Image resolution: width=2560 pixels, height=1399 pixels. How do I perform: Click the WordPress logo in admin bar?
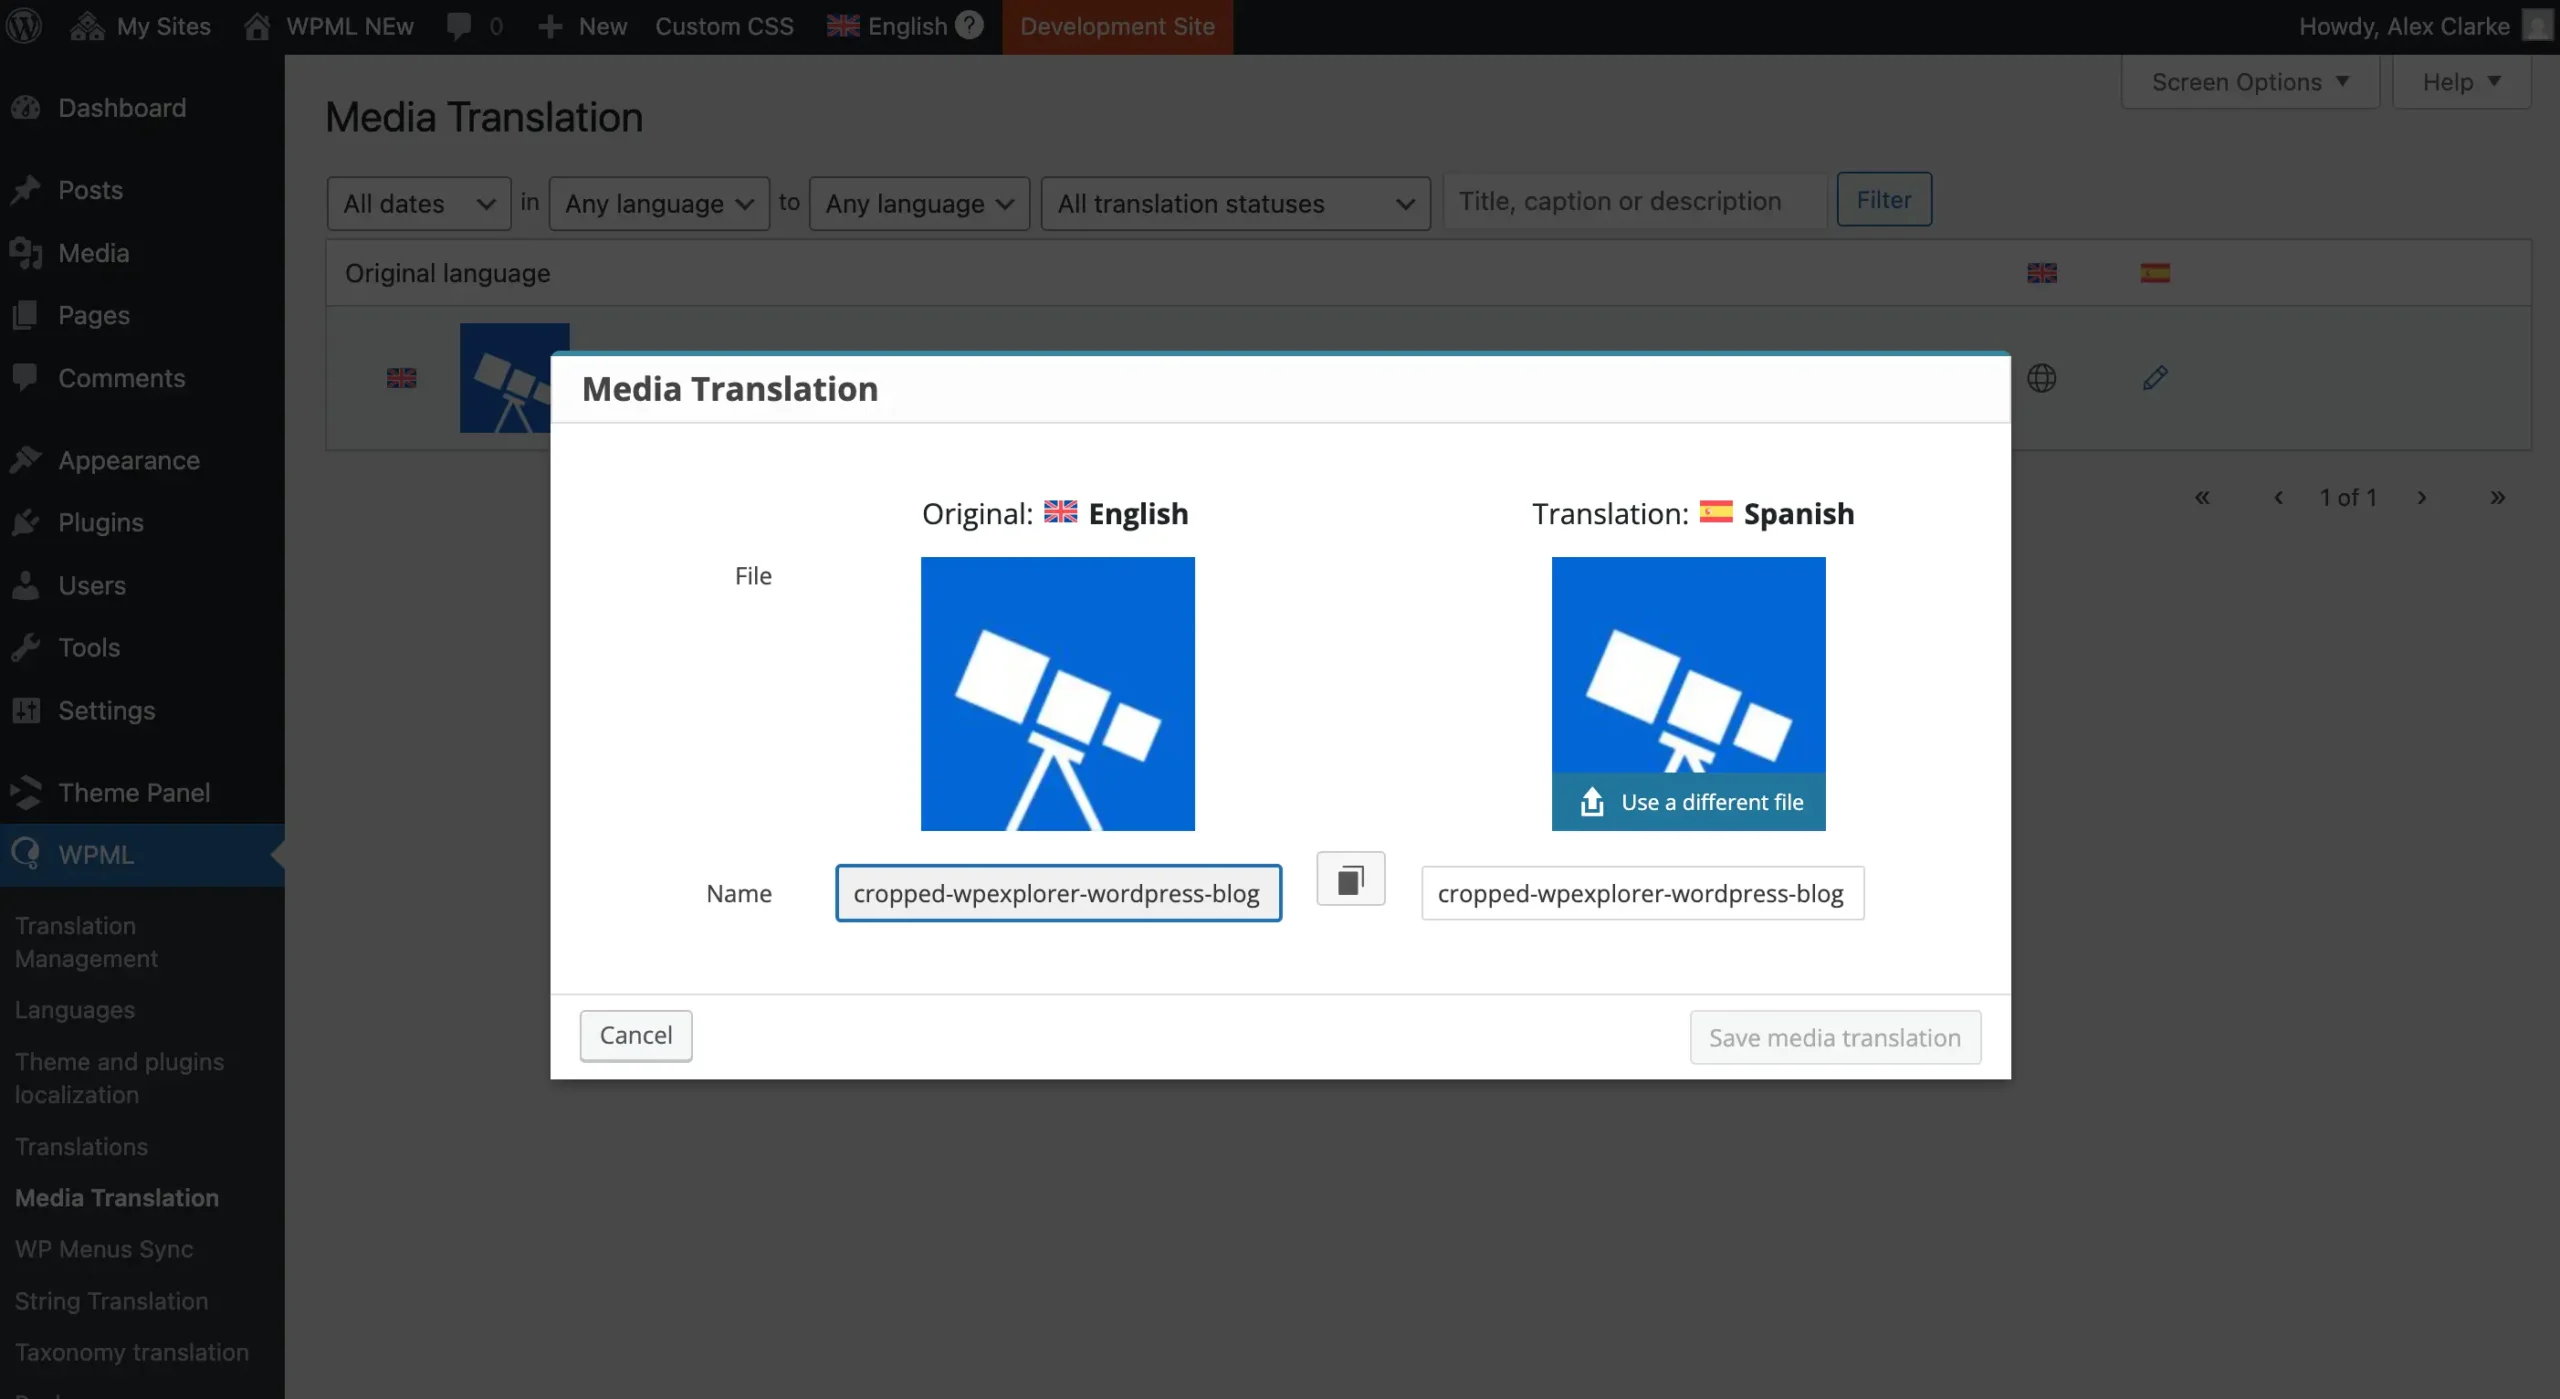(x=24, y=26)
